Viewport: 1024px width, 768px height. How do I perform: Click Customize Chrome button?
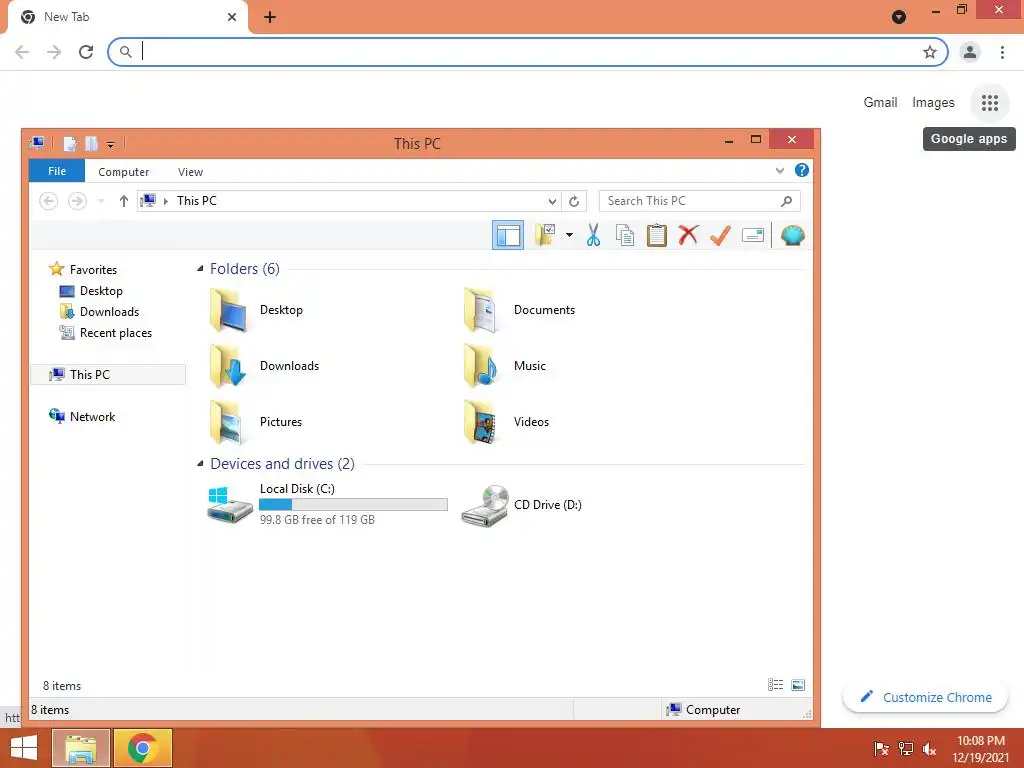point(925,697)
